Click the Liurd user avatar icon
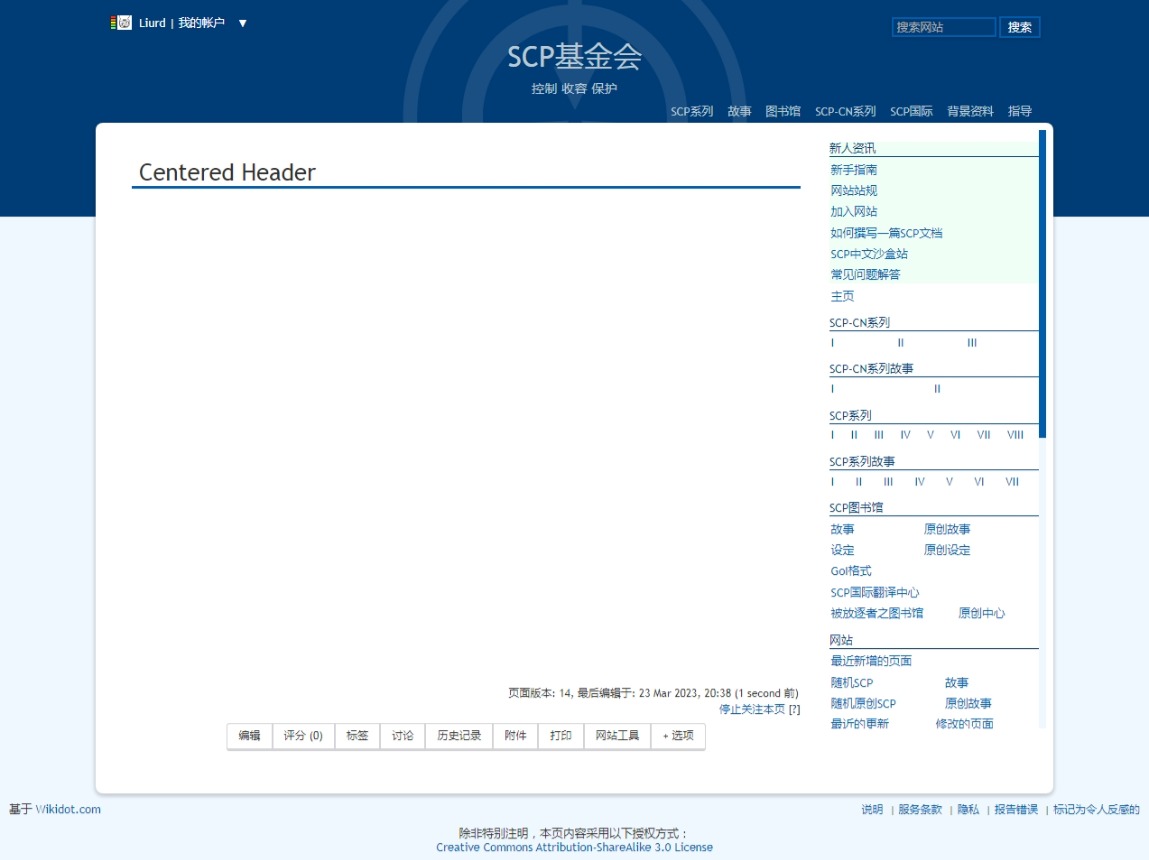 coord(125,23)
